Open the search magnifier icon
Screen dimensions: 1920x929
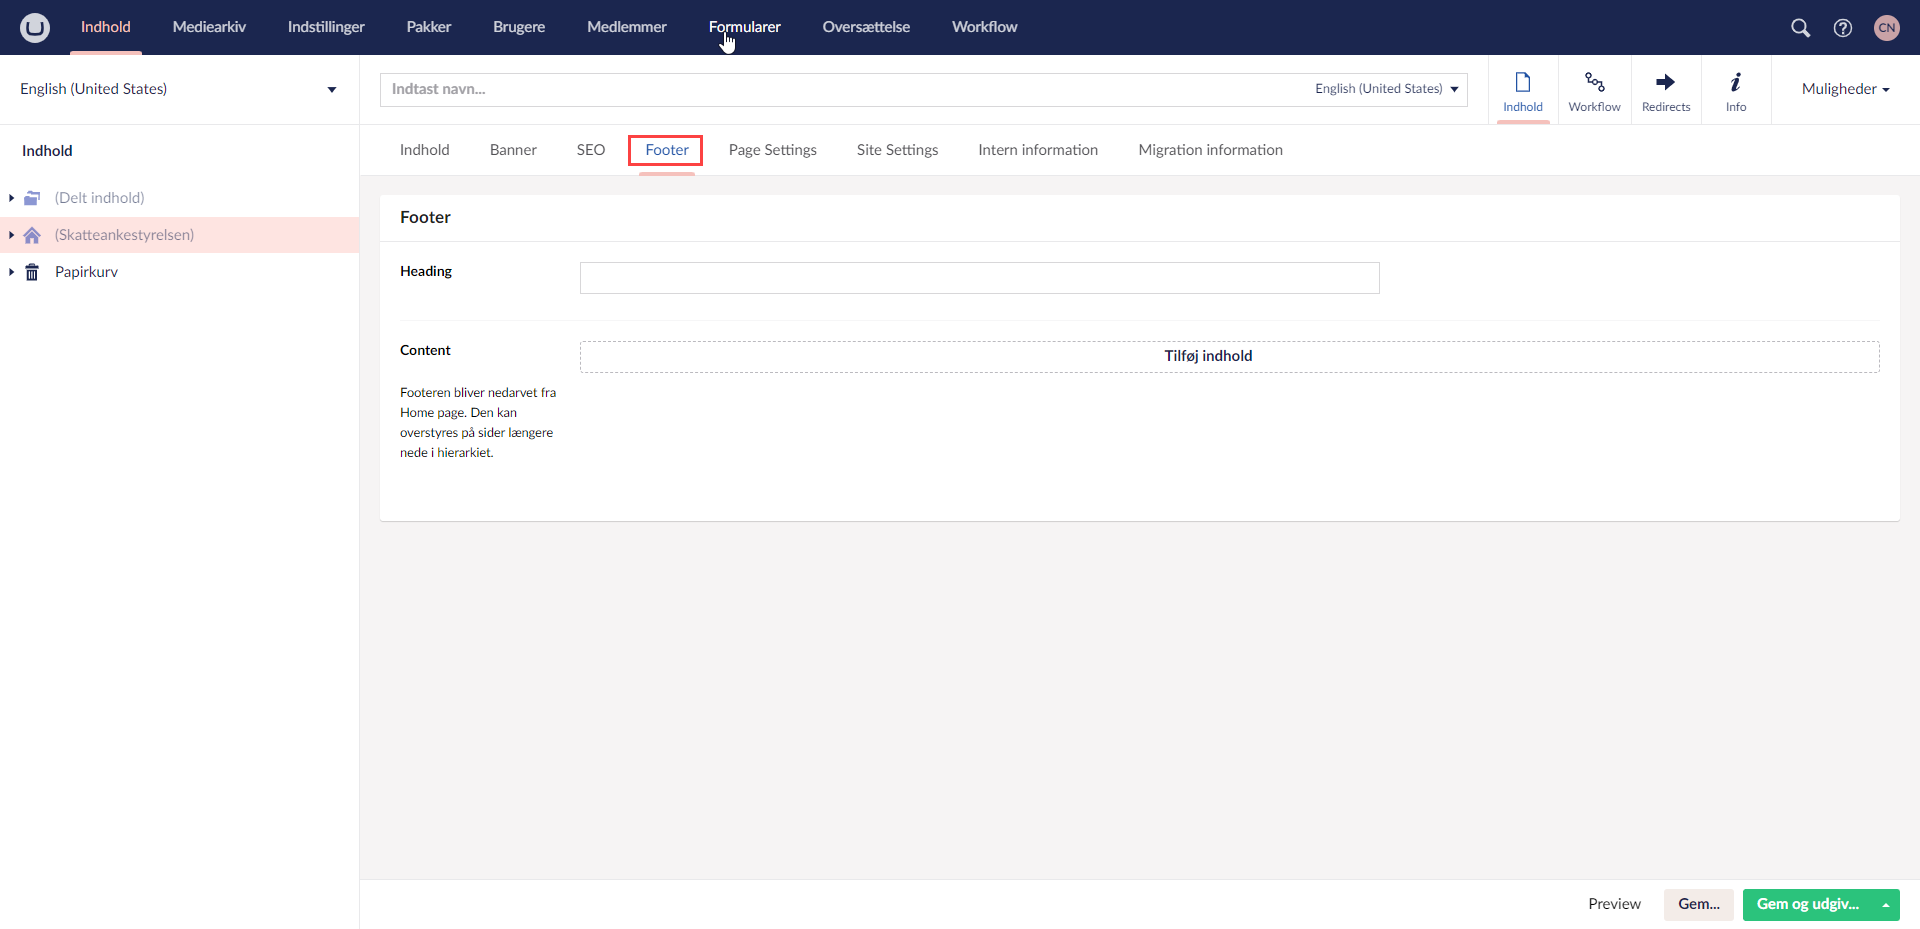coord(1800,28)
